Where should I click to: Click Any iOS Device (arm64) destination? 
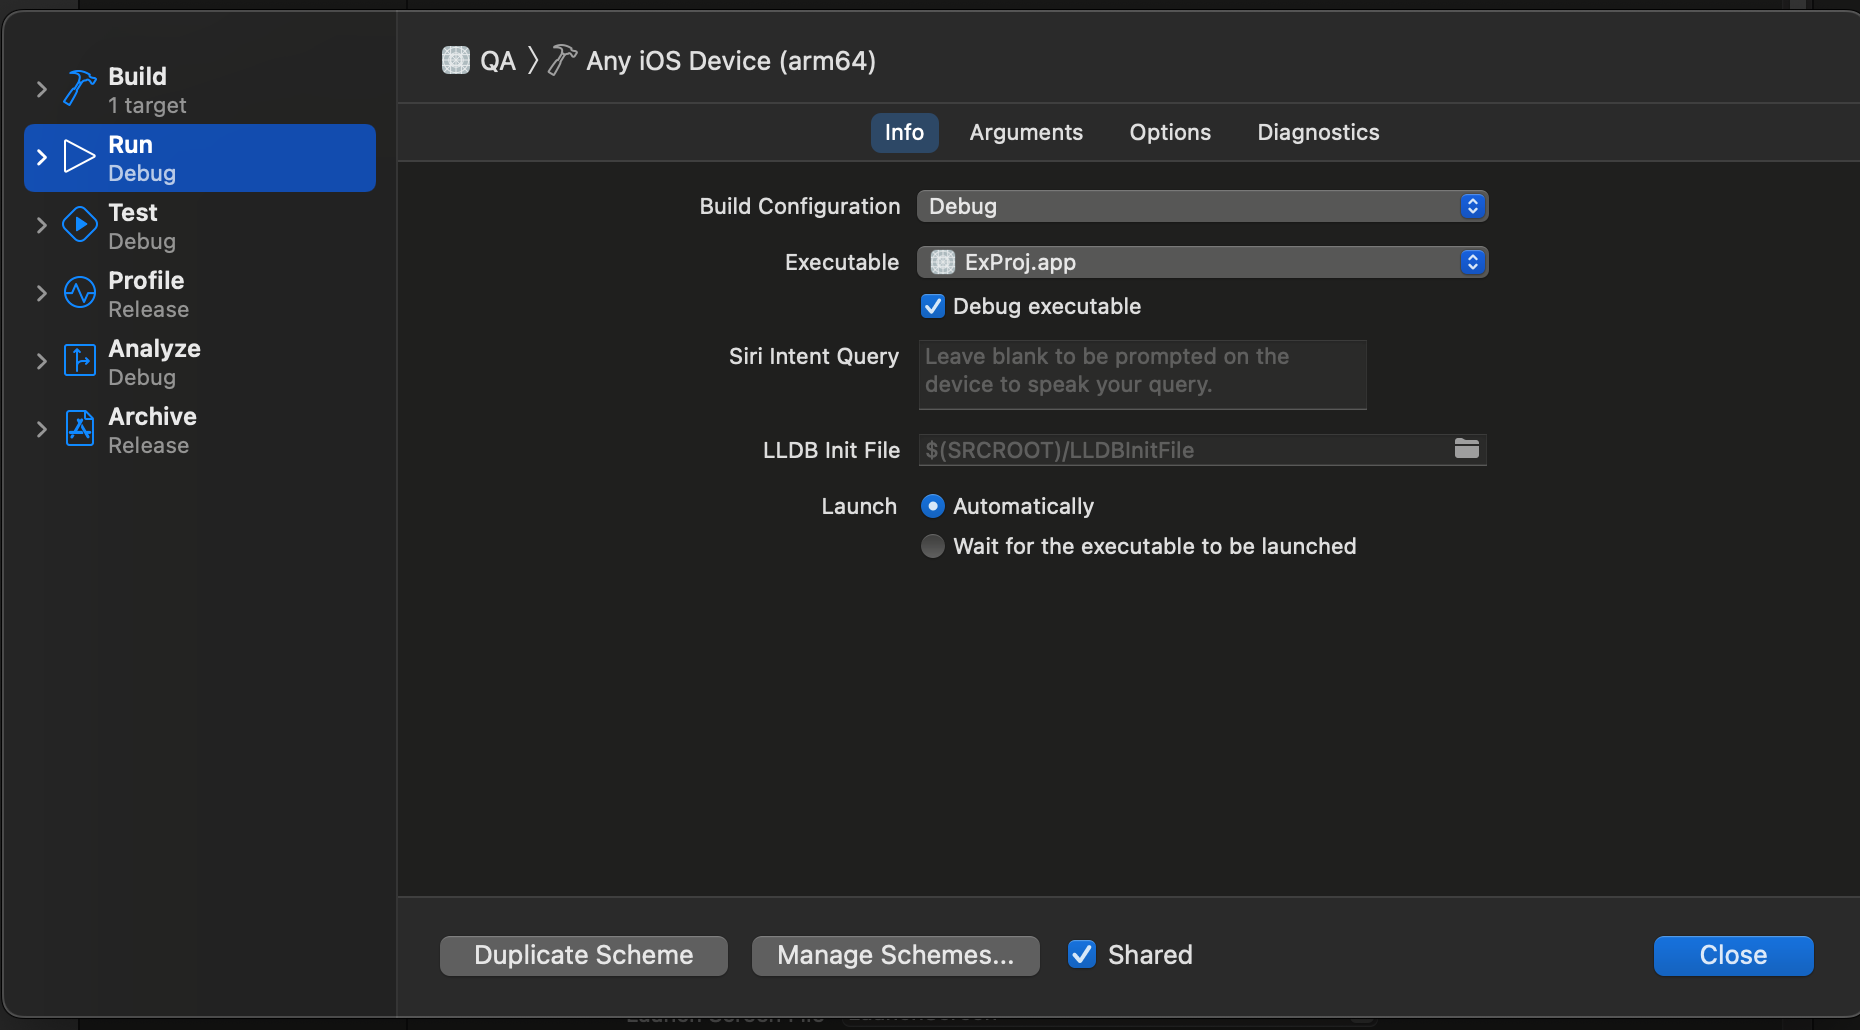click(731, 61)
